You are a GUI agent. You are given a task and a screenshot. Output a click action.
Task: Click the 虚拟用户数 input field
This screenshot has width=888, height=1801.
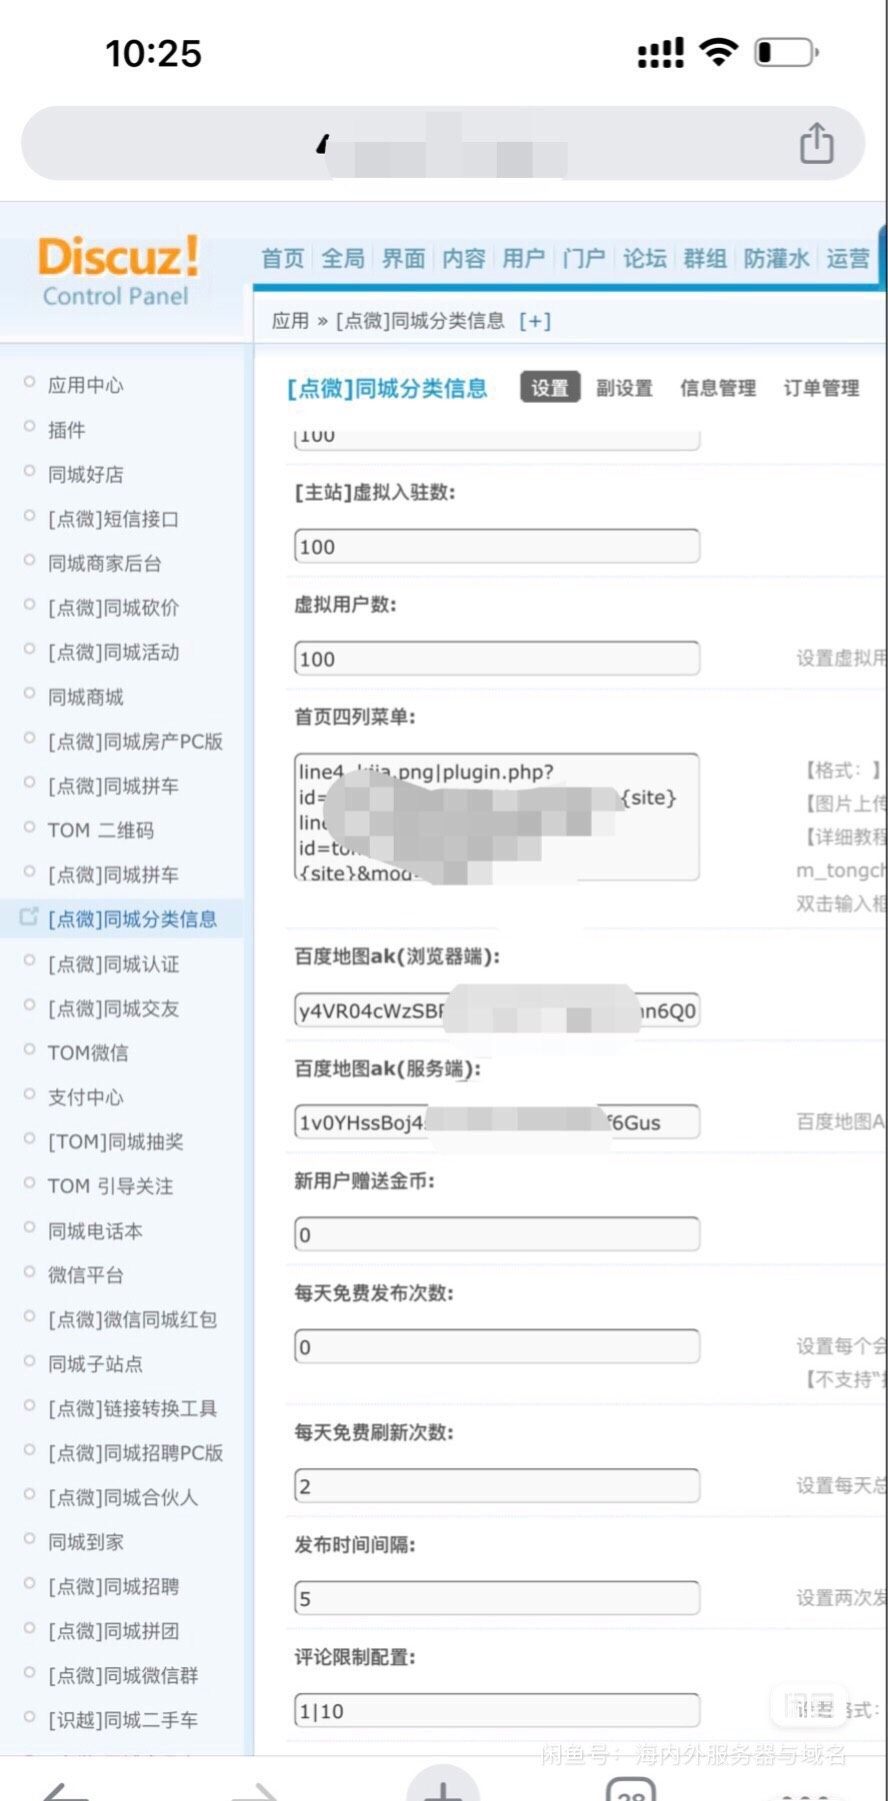click(496, 659)
